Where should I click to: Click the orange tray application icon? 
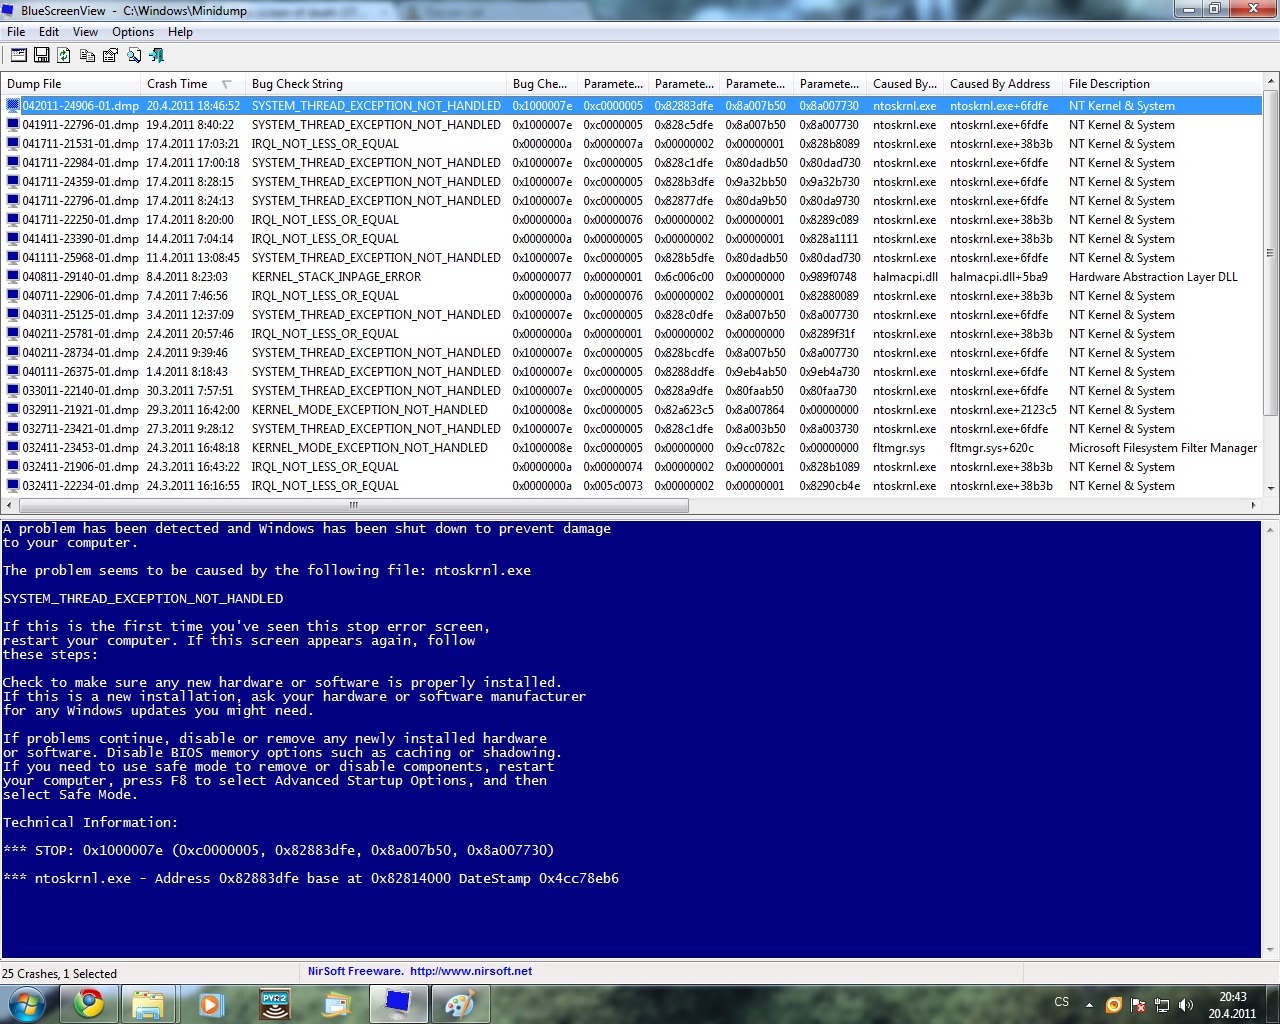1113,1004
